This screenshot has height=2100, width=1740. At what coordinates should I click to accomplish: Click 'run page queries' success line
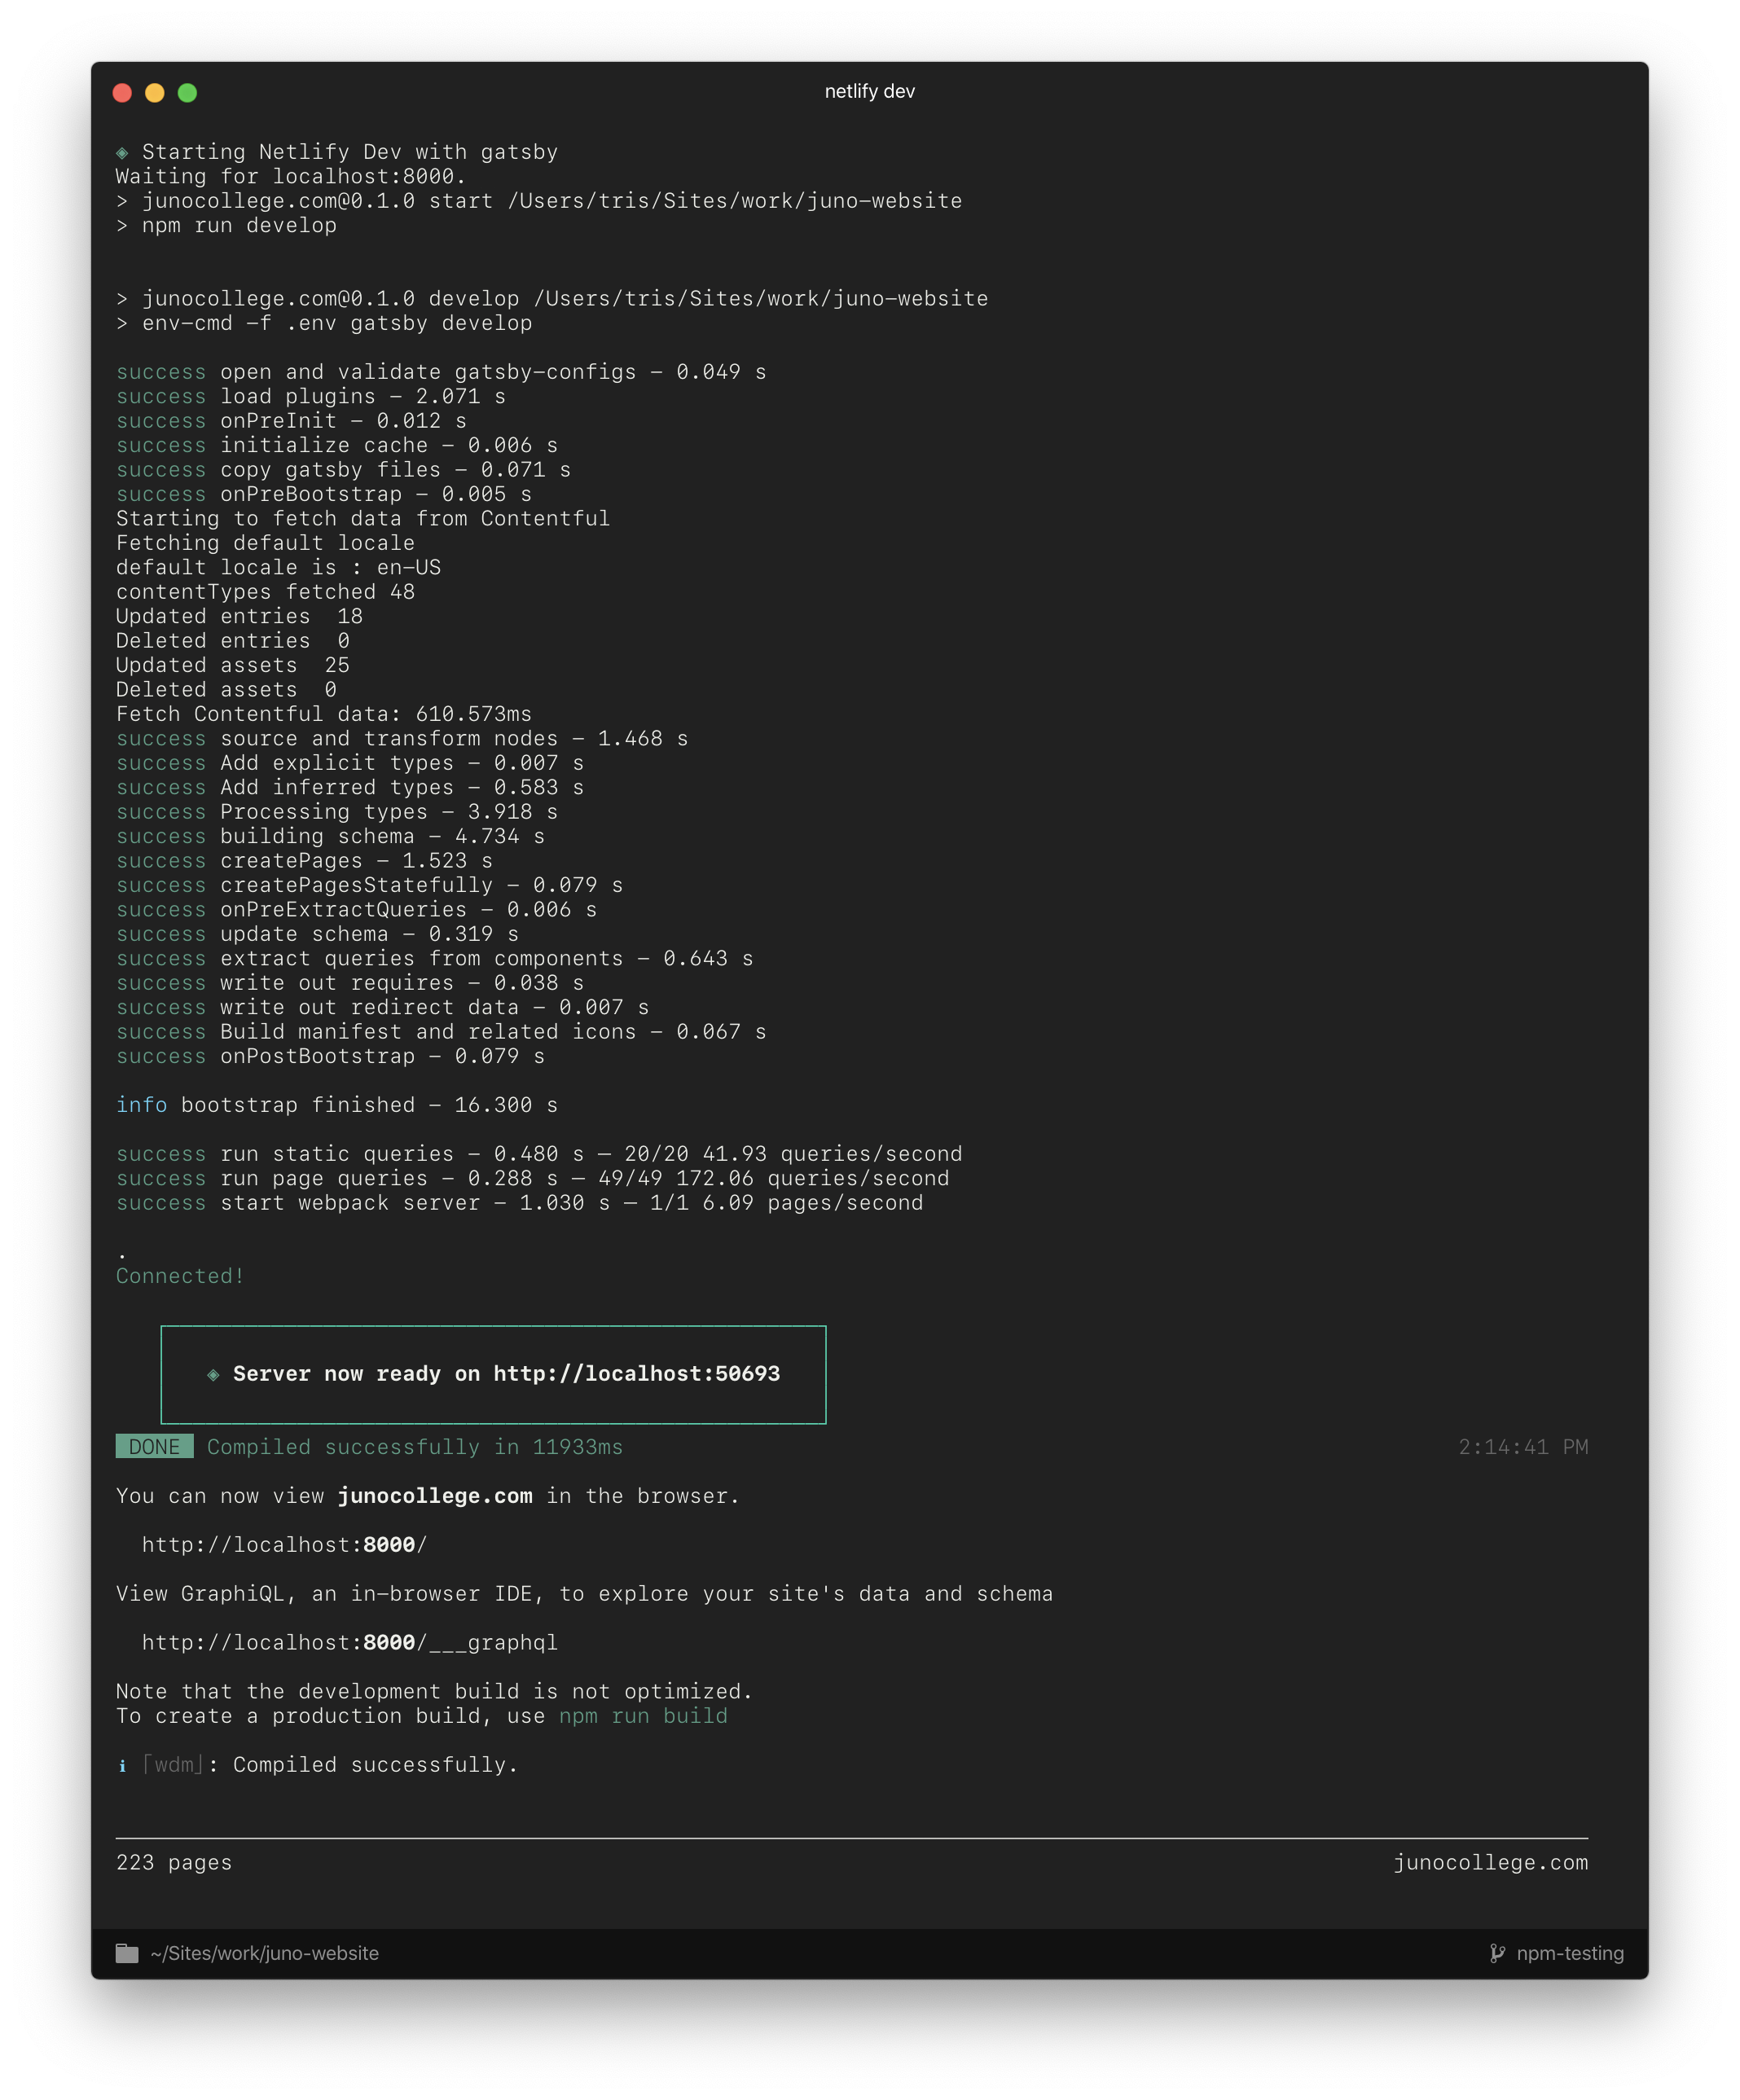click(x=532, y=1178)
